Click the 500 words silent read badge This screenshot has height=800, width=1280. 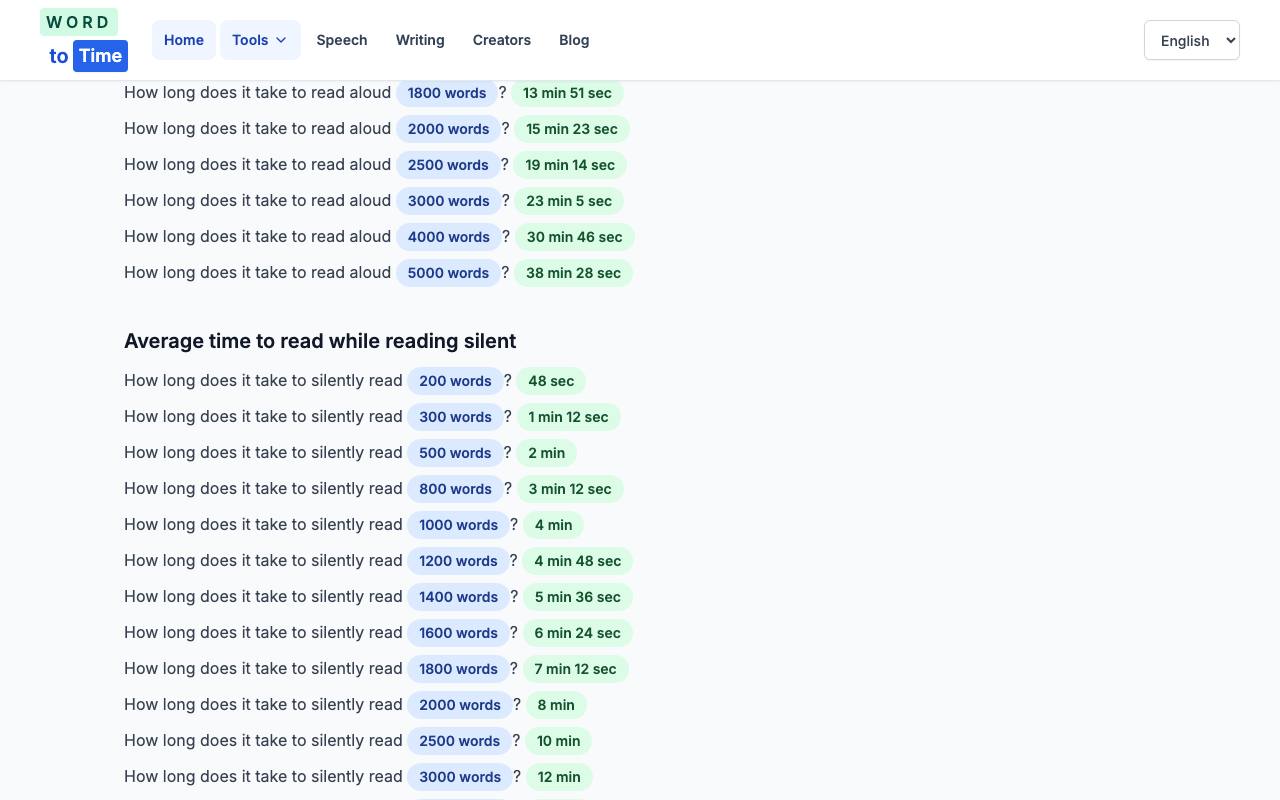click(x=455, y=453)
